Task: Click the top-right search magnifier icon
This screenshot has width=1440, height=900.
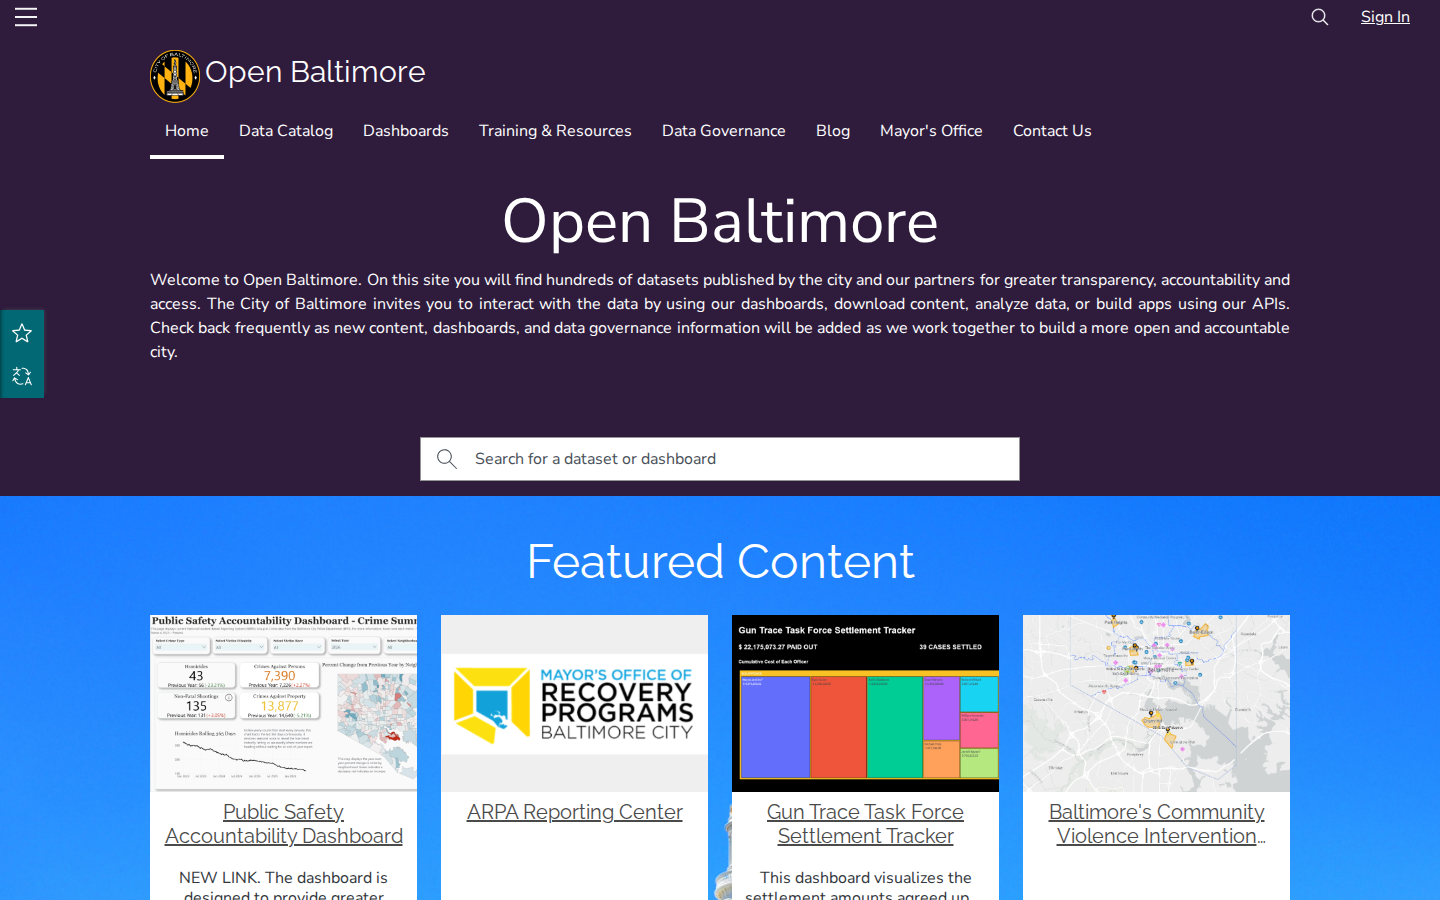Action: point(1320,17)
